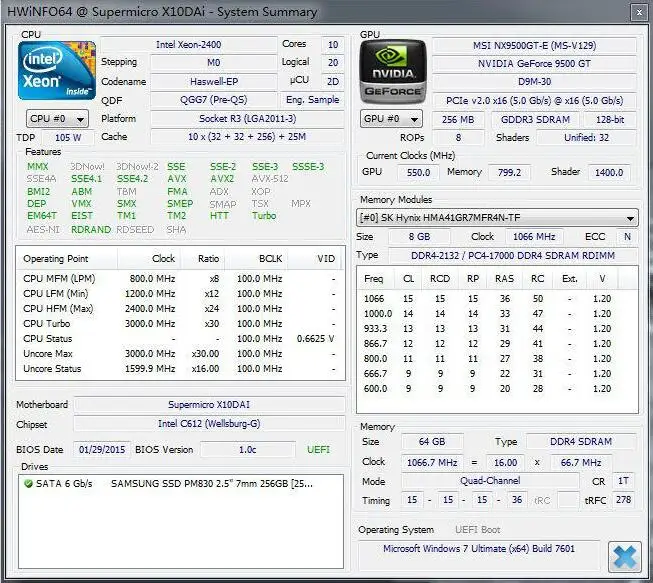Screen dimensions: 653x583
Task: Click the Supermicro X10DAI motherboard field
Action: [209, 405]
